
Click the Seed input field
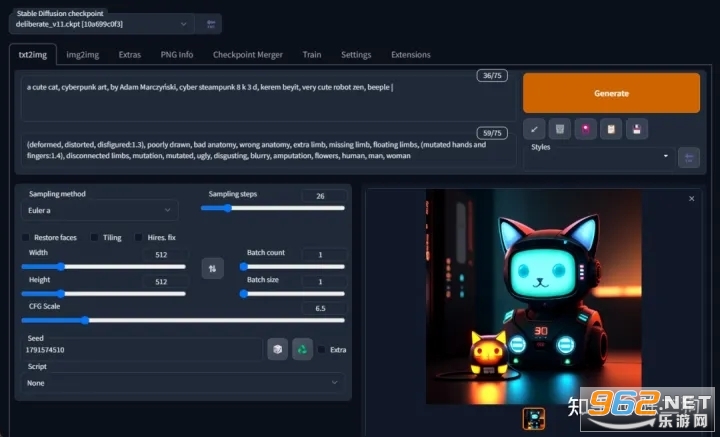(x=142, y=350)
